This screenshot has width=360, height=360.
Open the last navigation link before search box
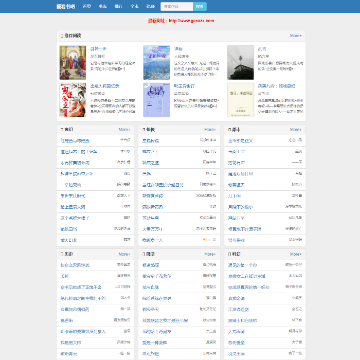click(x=151, y=6)
